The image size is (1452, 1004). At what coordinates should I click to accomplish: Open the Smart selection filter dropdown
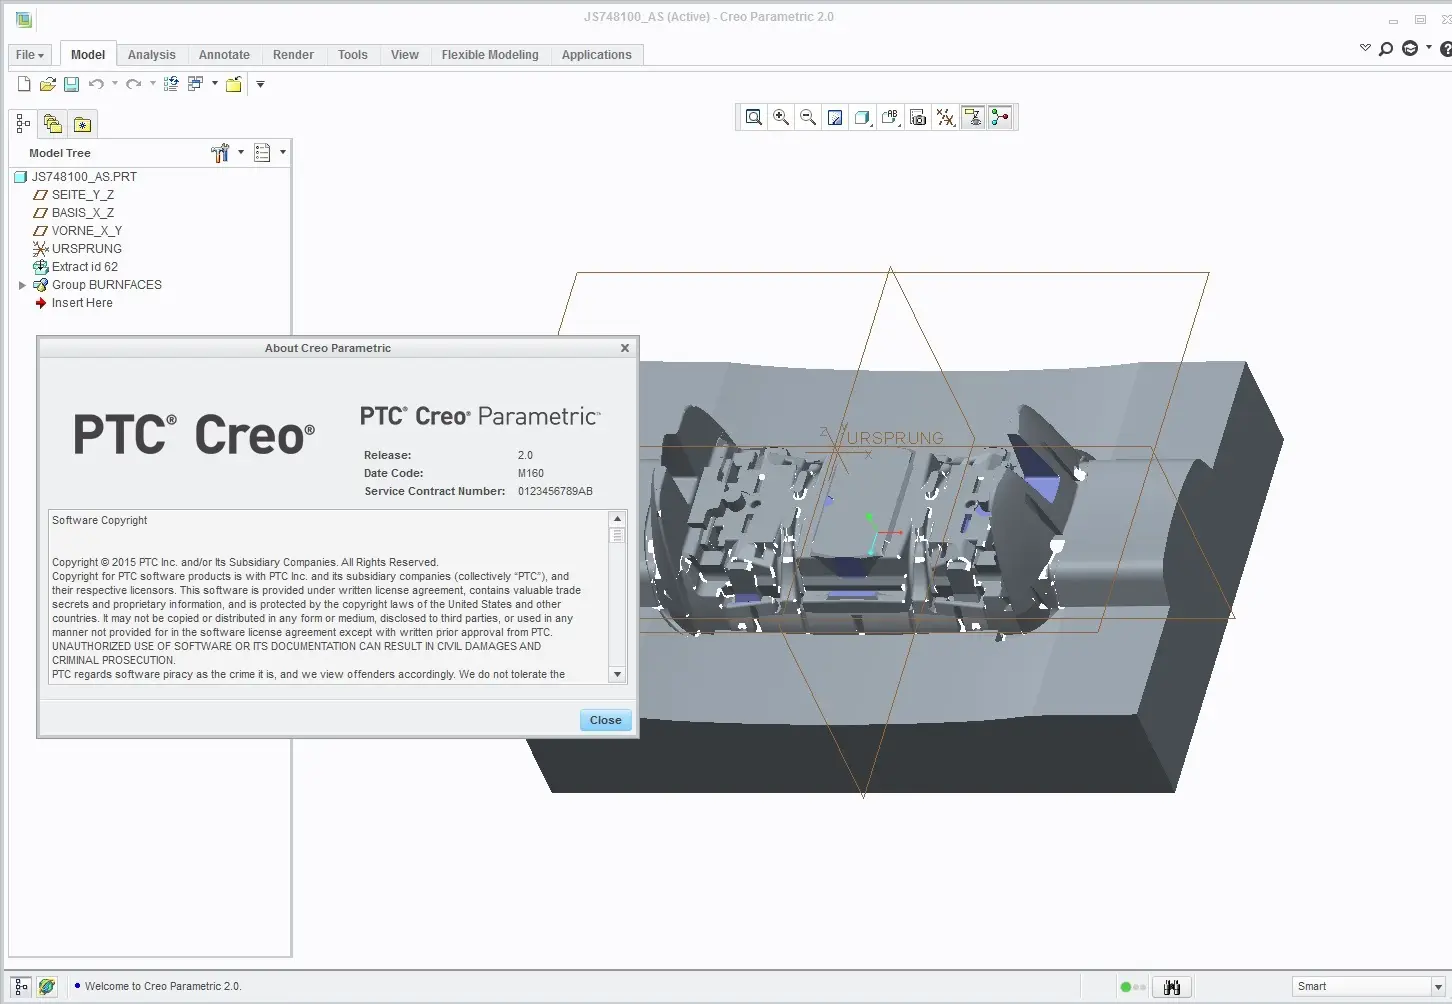click(1438, 987)
